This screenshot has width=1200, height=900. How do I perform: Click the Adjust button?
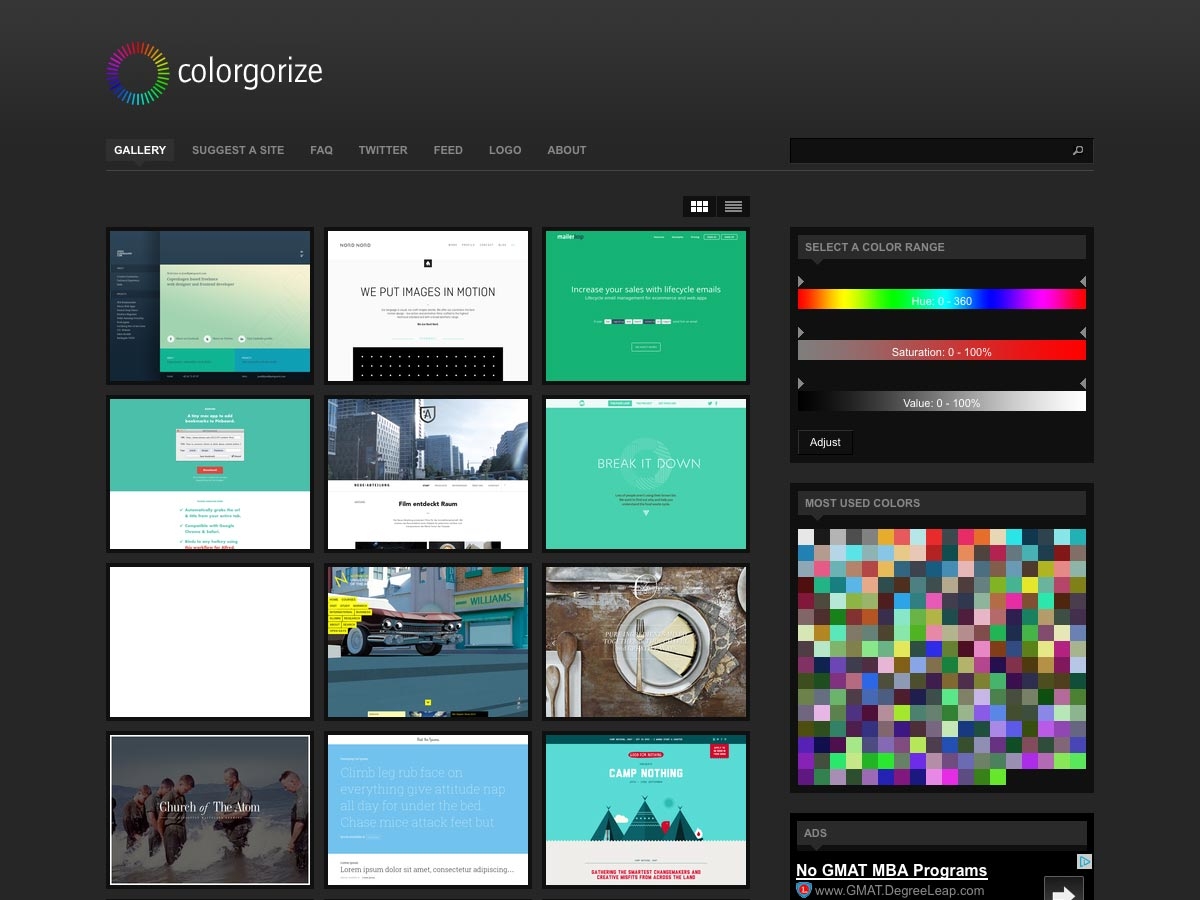pos(825,442)
